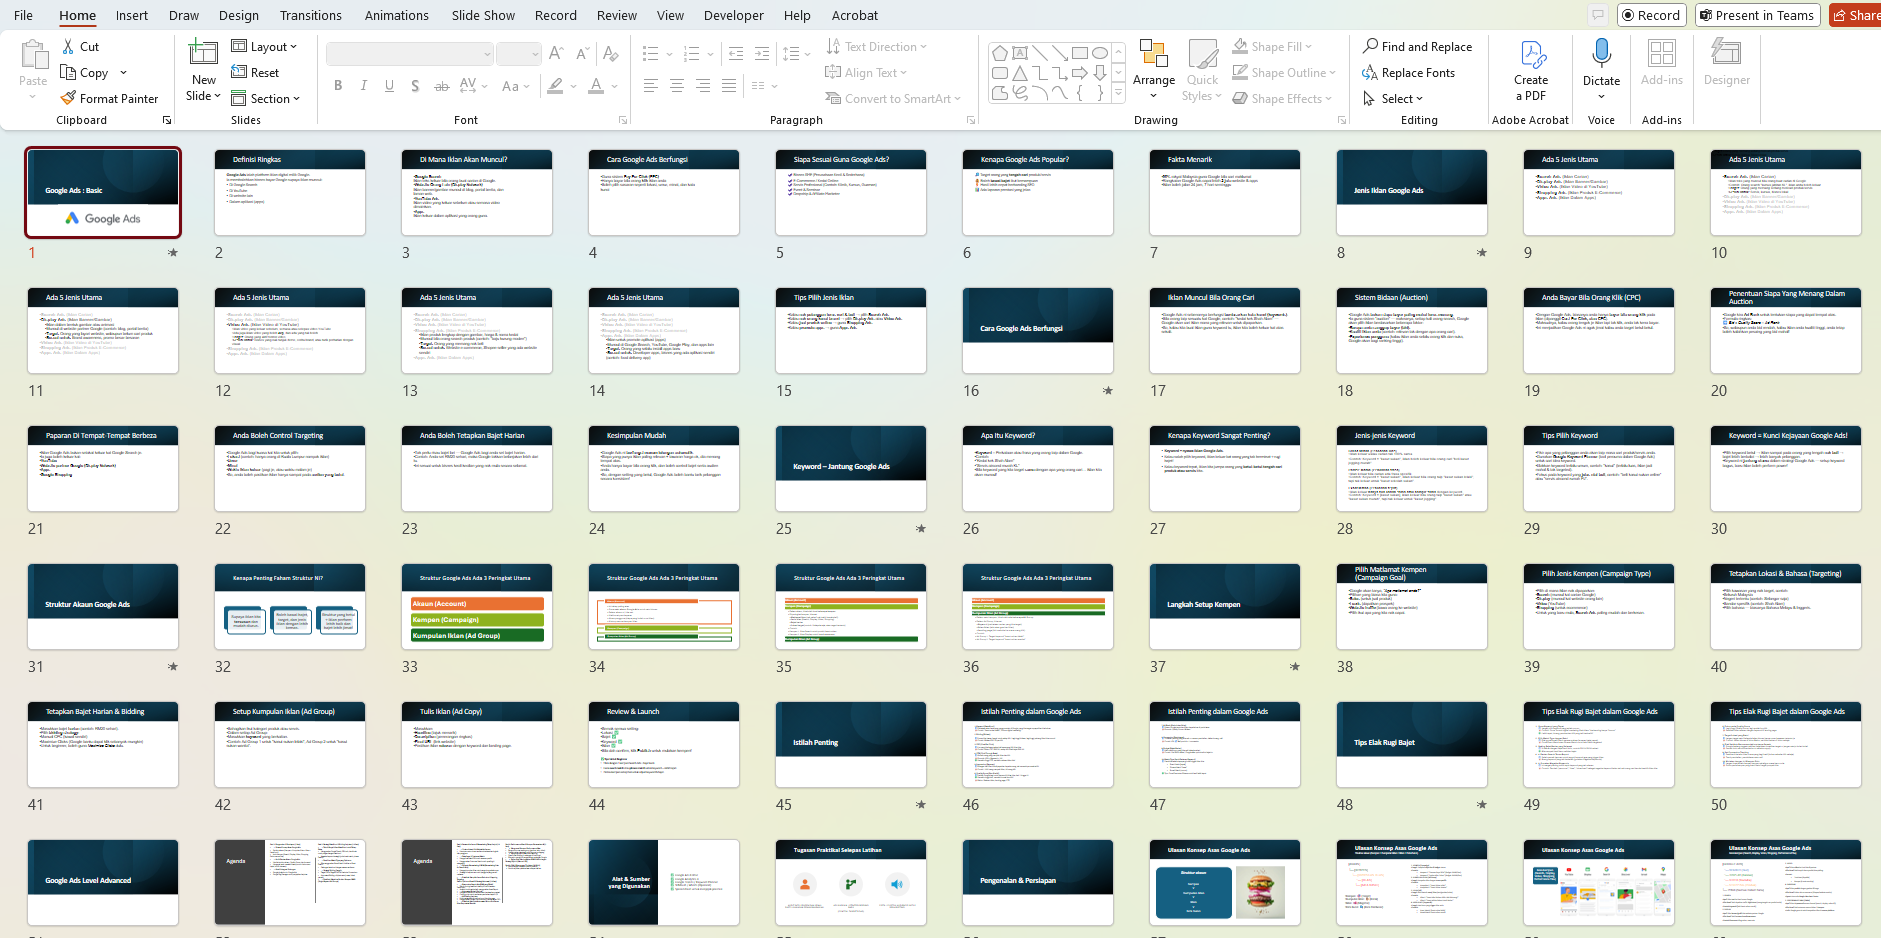
Task: Switch to the Design tab
Action: pyautogui.click(x=239, y=15)
